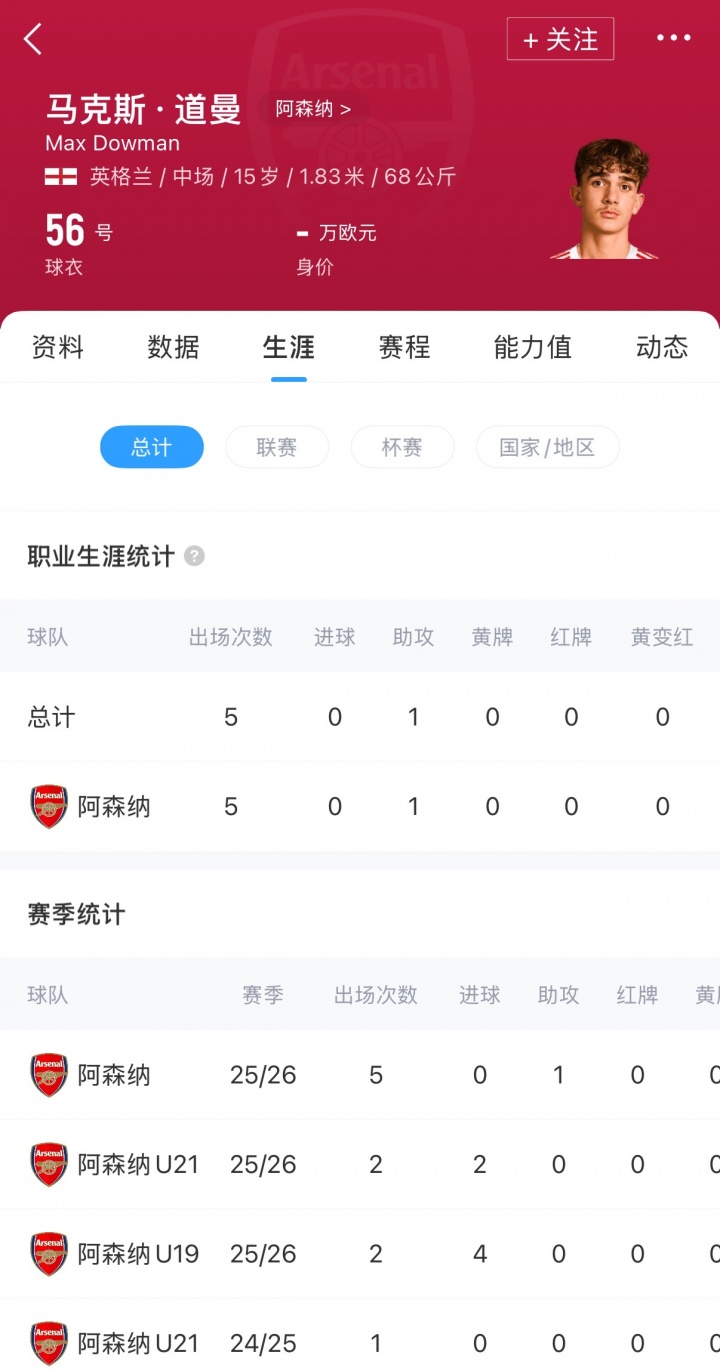Open the 阿森纳 U21 25/26 season row
The height and width of the screenshot is (1371, 720).
coord(360,1164)
